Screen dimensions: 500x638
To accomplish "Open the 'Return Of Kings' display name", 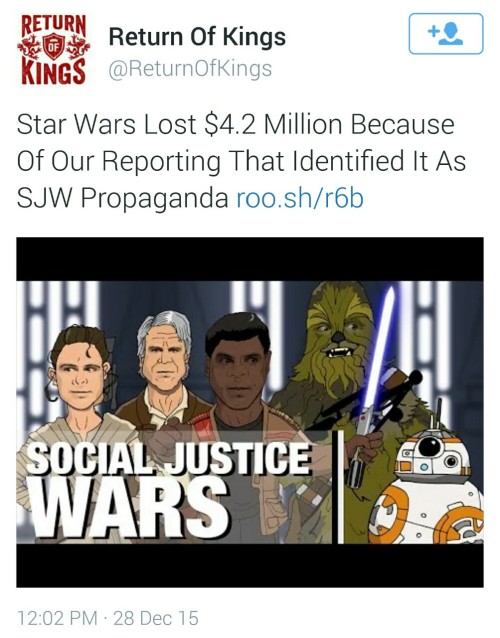I will [197, 37].
